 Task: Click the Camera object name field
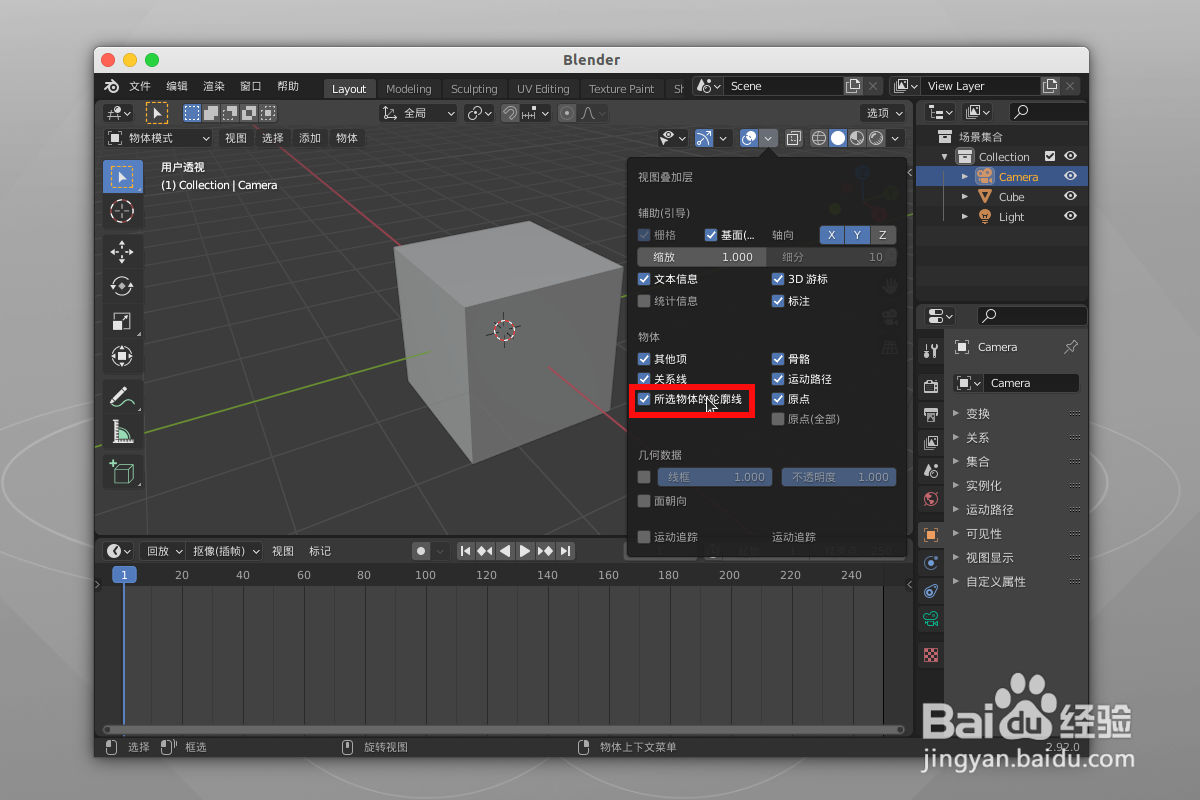click(x=1031, y=383)
